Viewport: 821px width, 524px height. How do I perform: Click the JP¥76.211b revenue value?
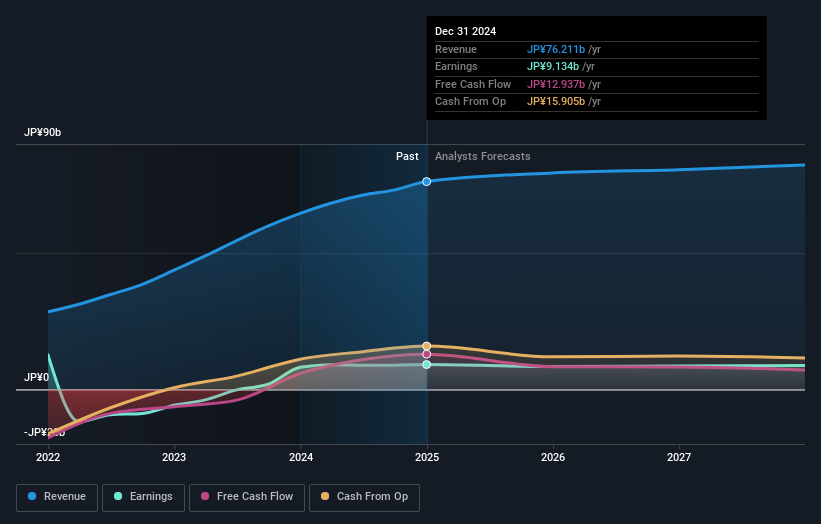556,49
